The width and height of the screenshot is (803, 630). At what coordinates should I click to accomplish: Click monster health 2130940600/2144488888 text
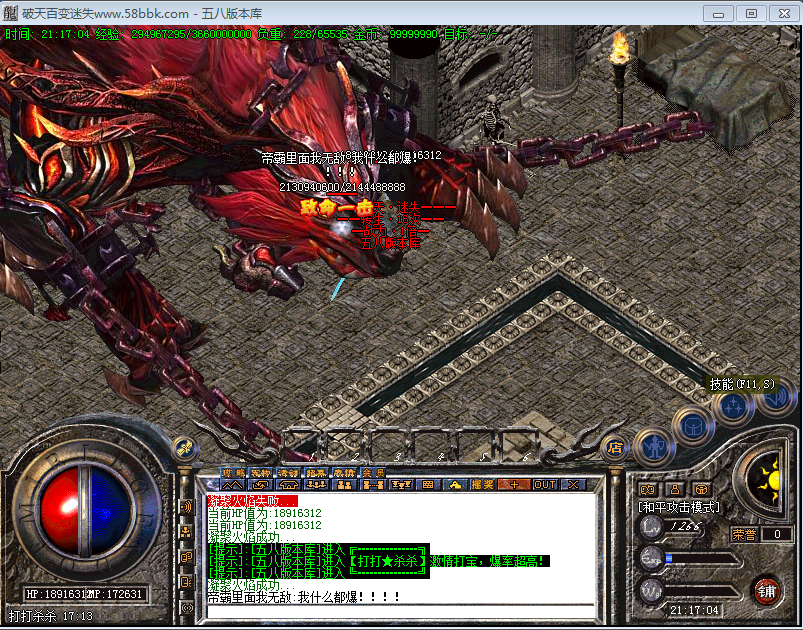[x=342, y=187]
